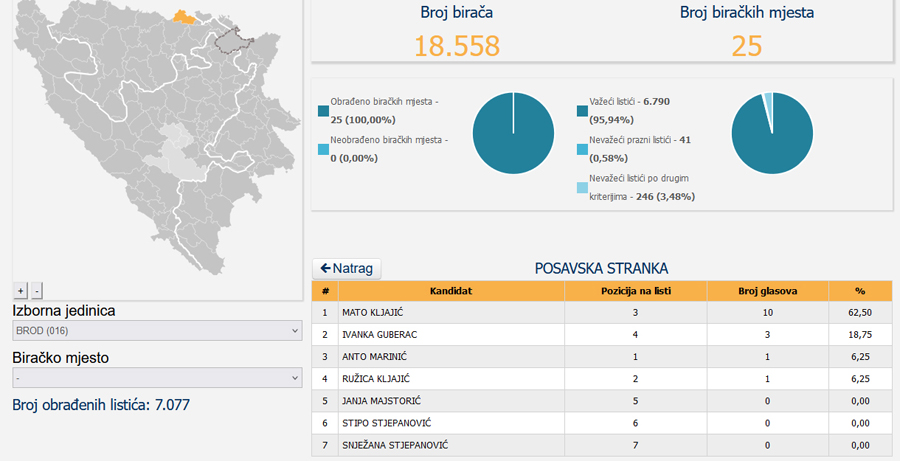Click the orange highlighted Brod region on map
The height and width of the screenshot is (461, 900).
182,15
